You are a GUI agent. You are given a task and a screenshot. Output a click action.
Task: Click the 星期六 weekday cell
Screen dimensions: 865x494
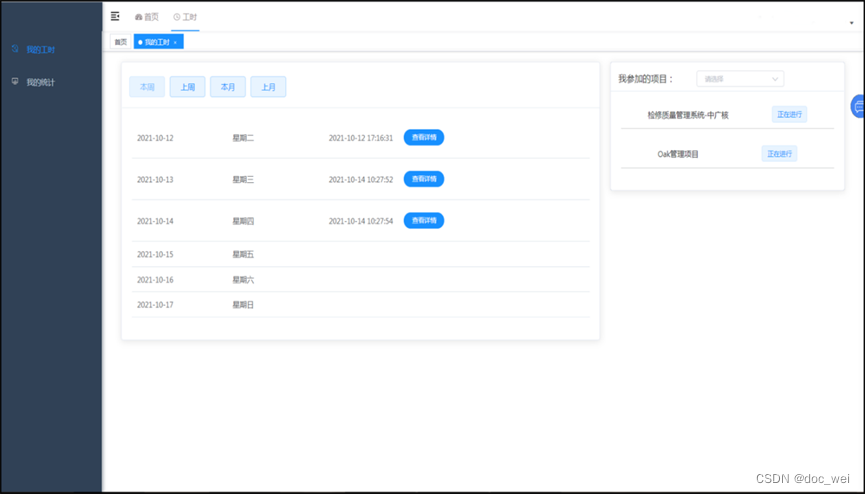coord(243,280)
